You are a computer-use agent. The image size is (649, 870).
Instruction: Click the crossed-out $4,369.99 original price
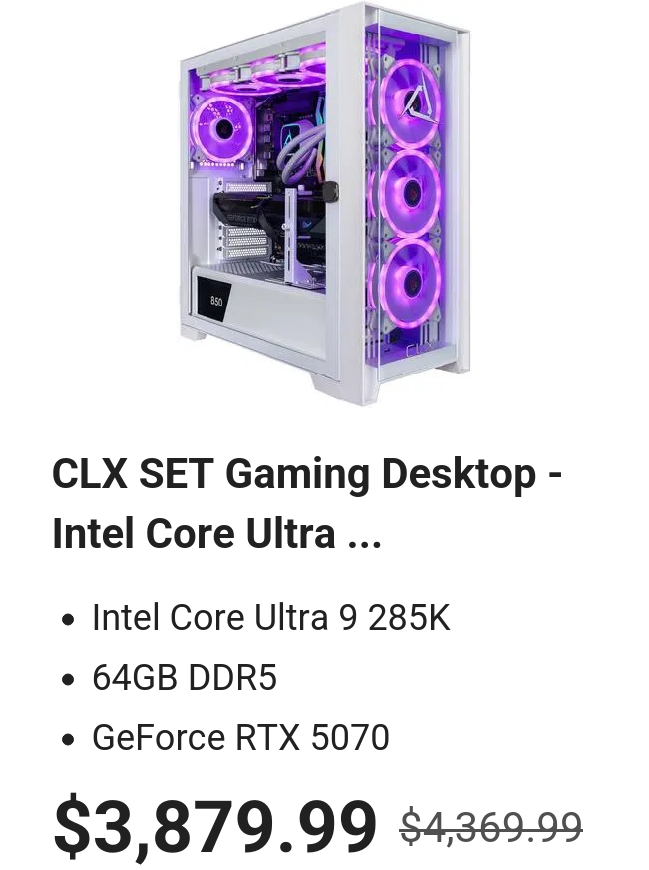coord(491,827)
